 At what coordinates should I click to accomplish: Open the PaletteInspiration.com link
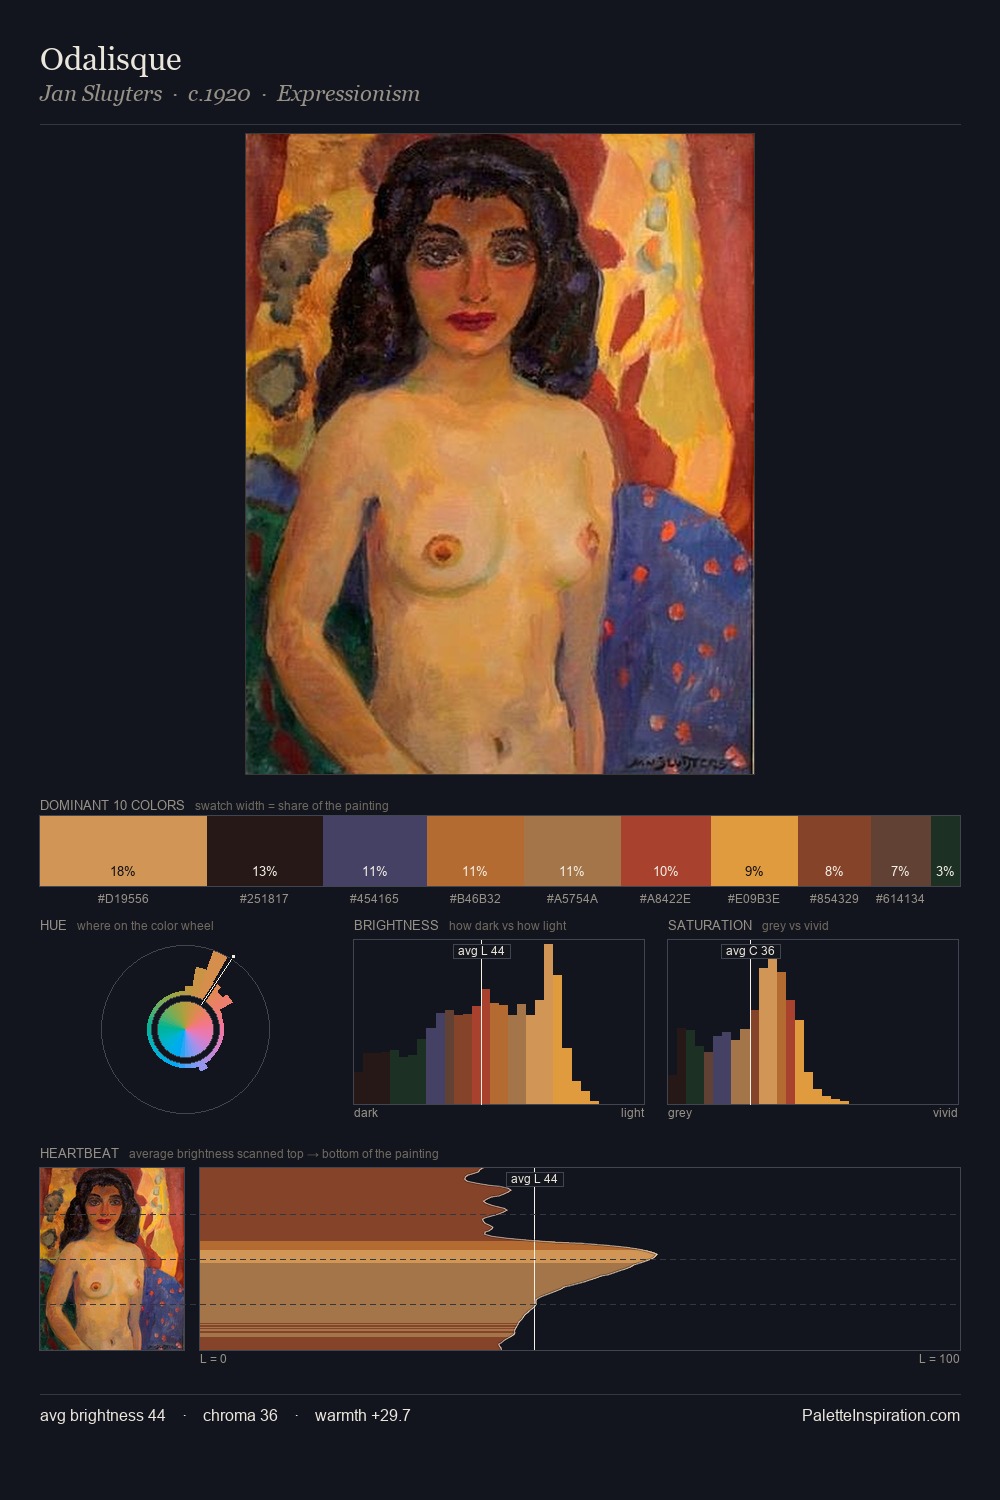881,1416
